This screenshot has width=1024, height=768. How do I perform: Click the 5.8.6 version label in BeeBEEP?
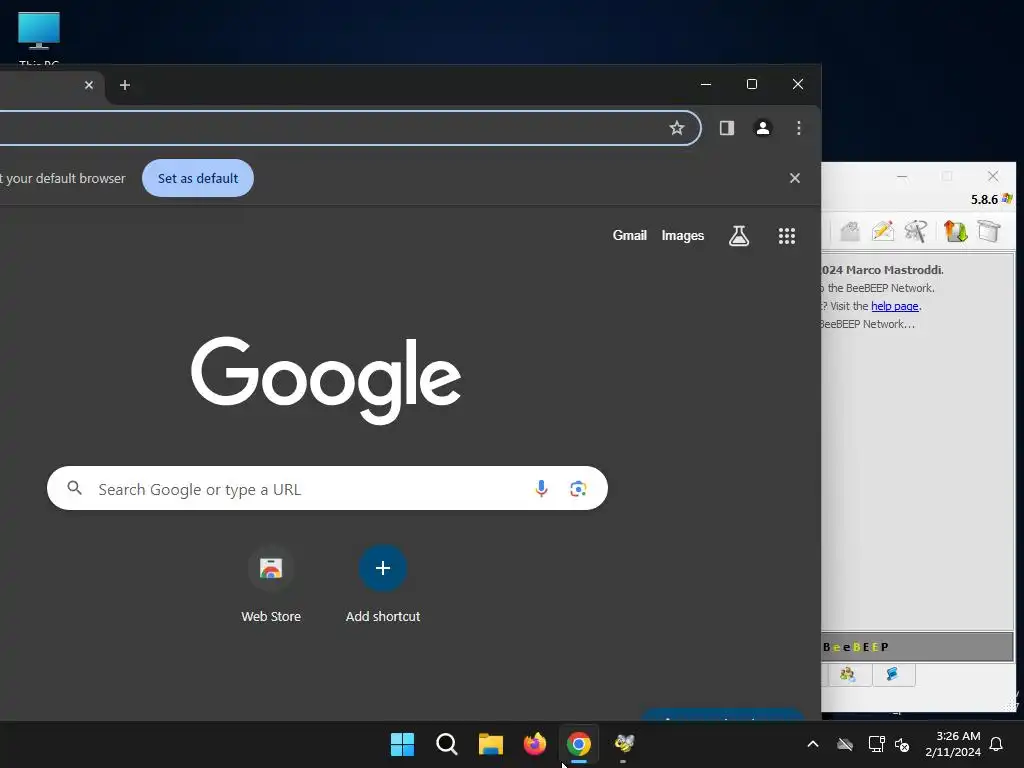[984, 199]
